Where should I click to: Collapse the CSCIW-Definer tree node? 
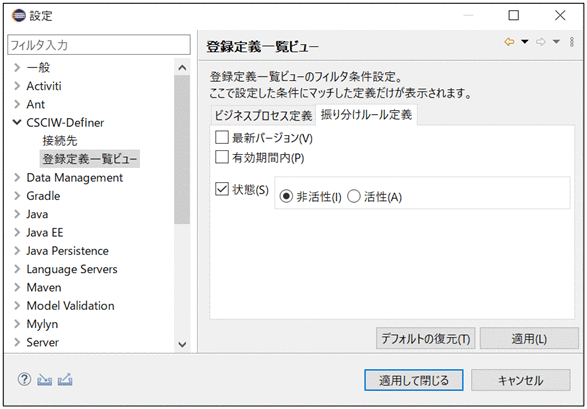pos(17,122)
